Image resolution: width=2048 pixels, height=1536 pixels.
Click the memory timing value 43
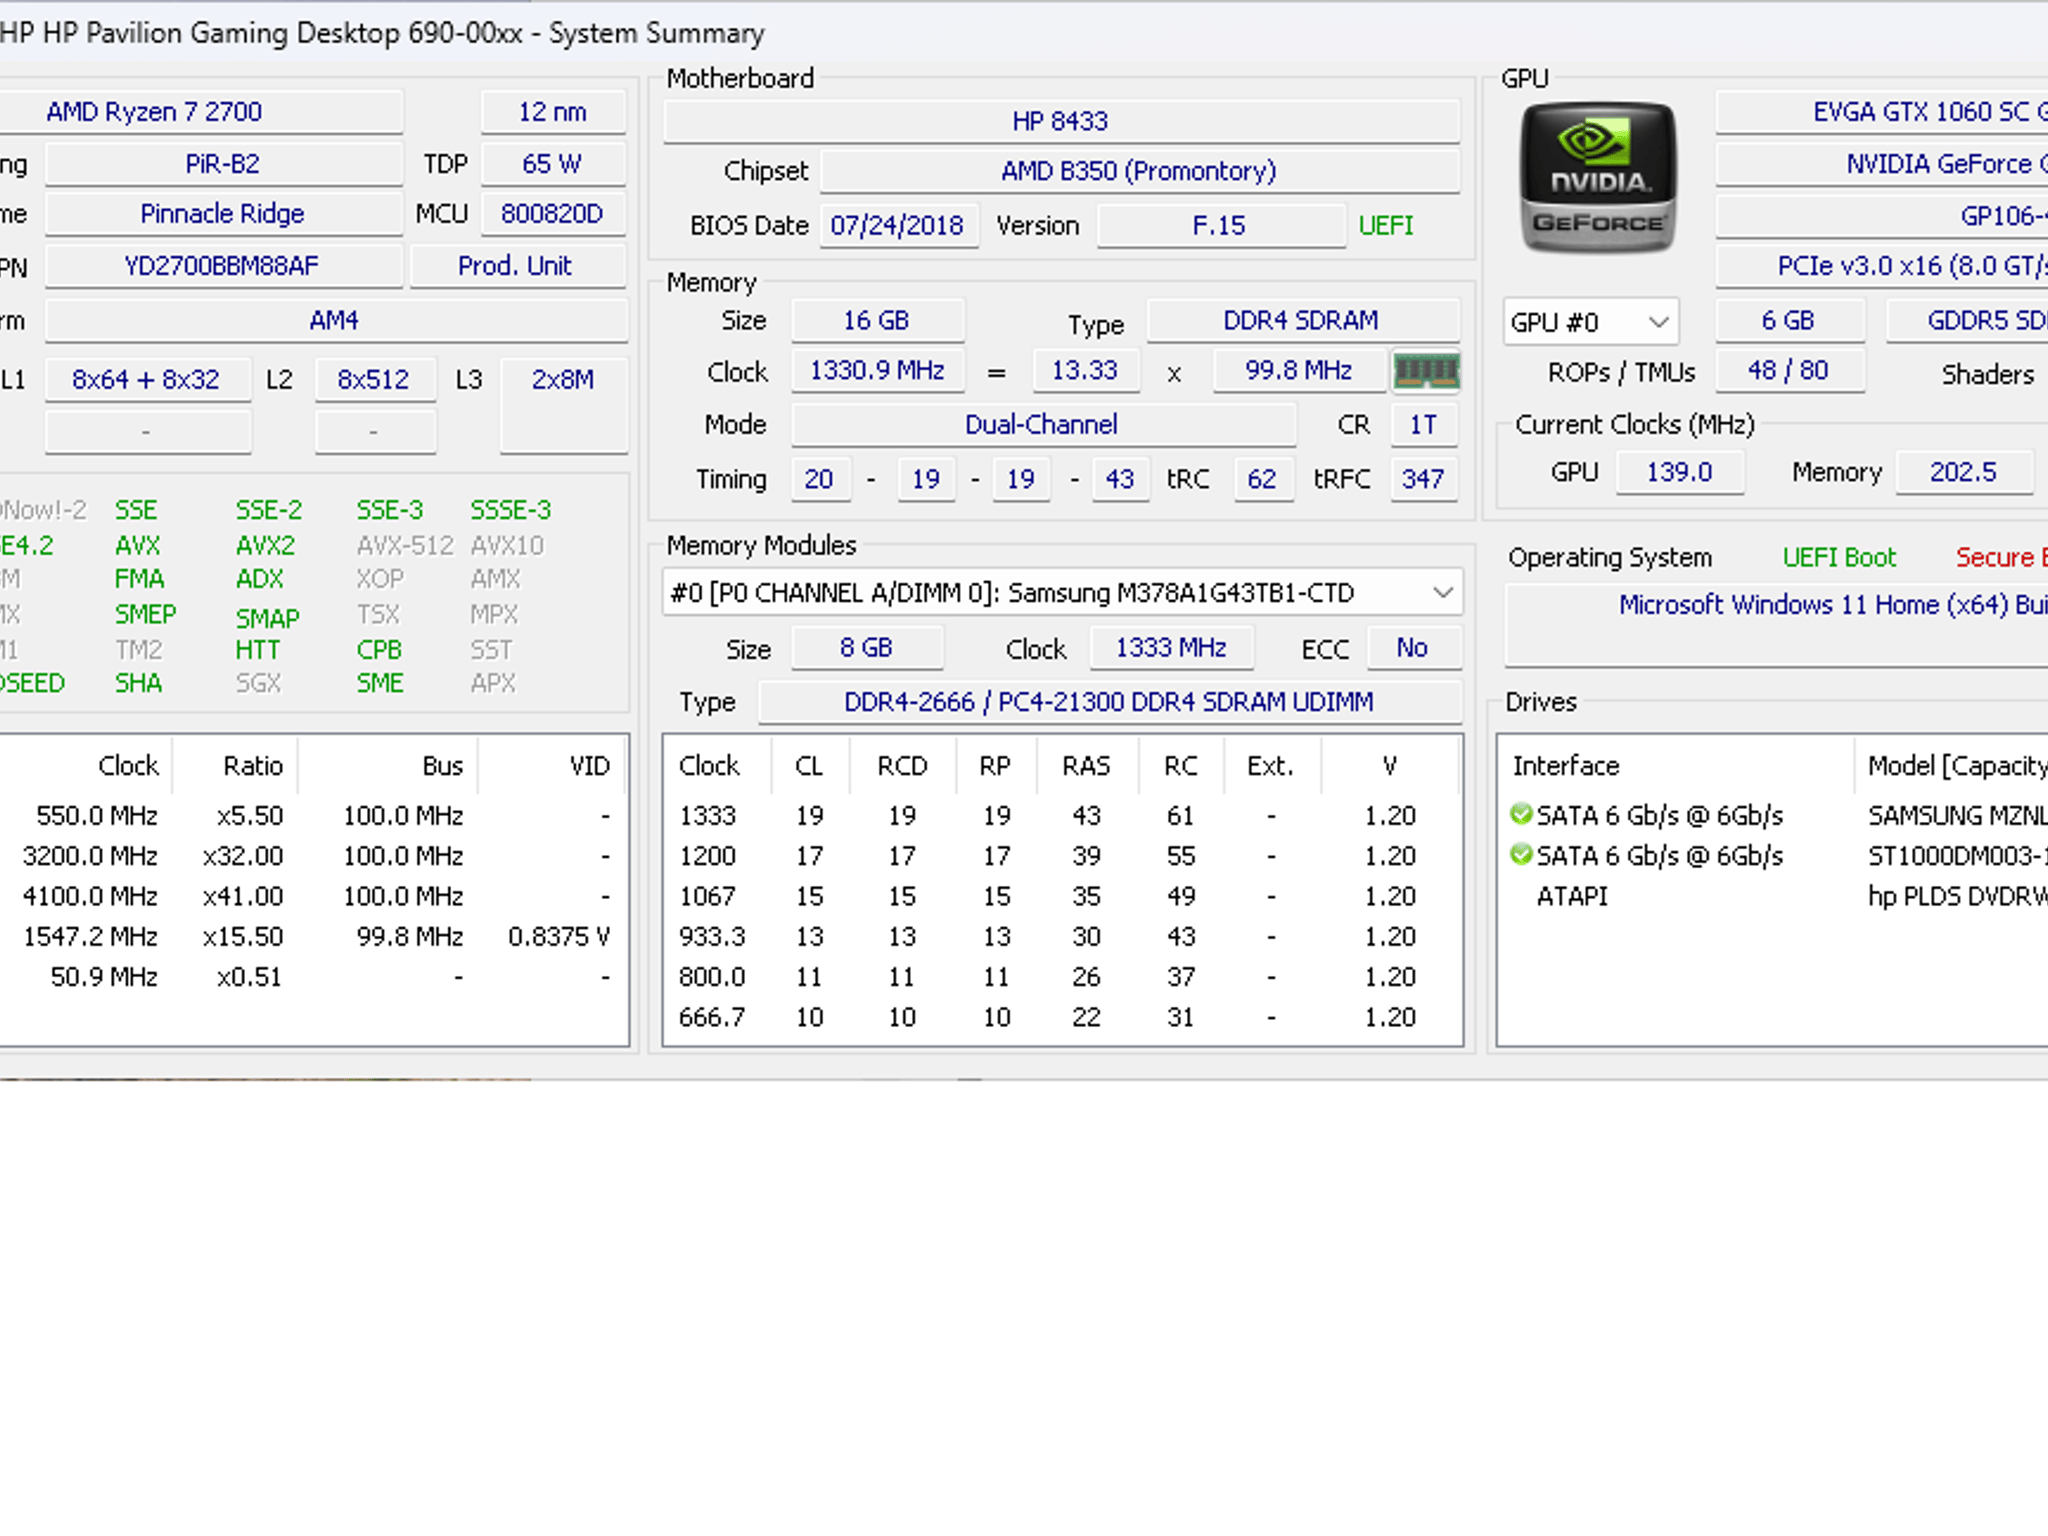click(1121, 479)
